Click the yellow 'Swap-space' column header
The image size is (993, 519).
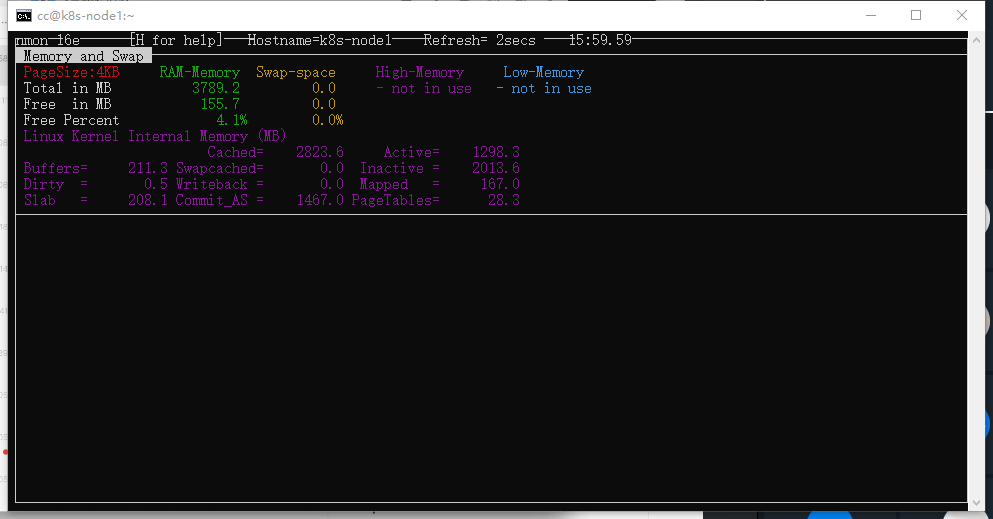pyautogui.click(x=296, y=72)
